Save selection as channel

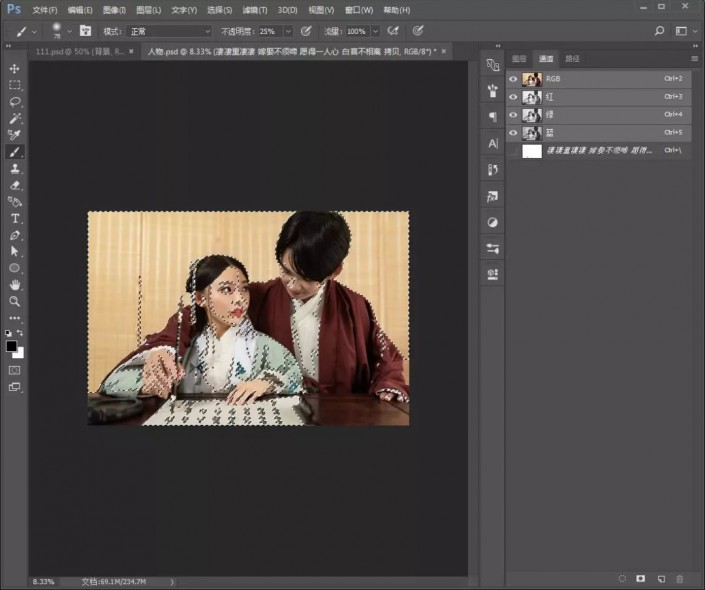641,579
